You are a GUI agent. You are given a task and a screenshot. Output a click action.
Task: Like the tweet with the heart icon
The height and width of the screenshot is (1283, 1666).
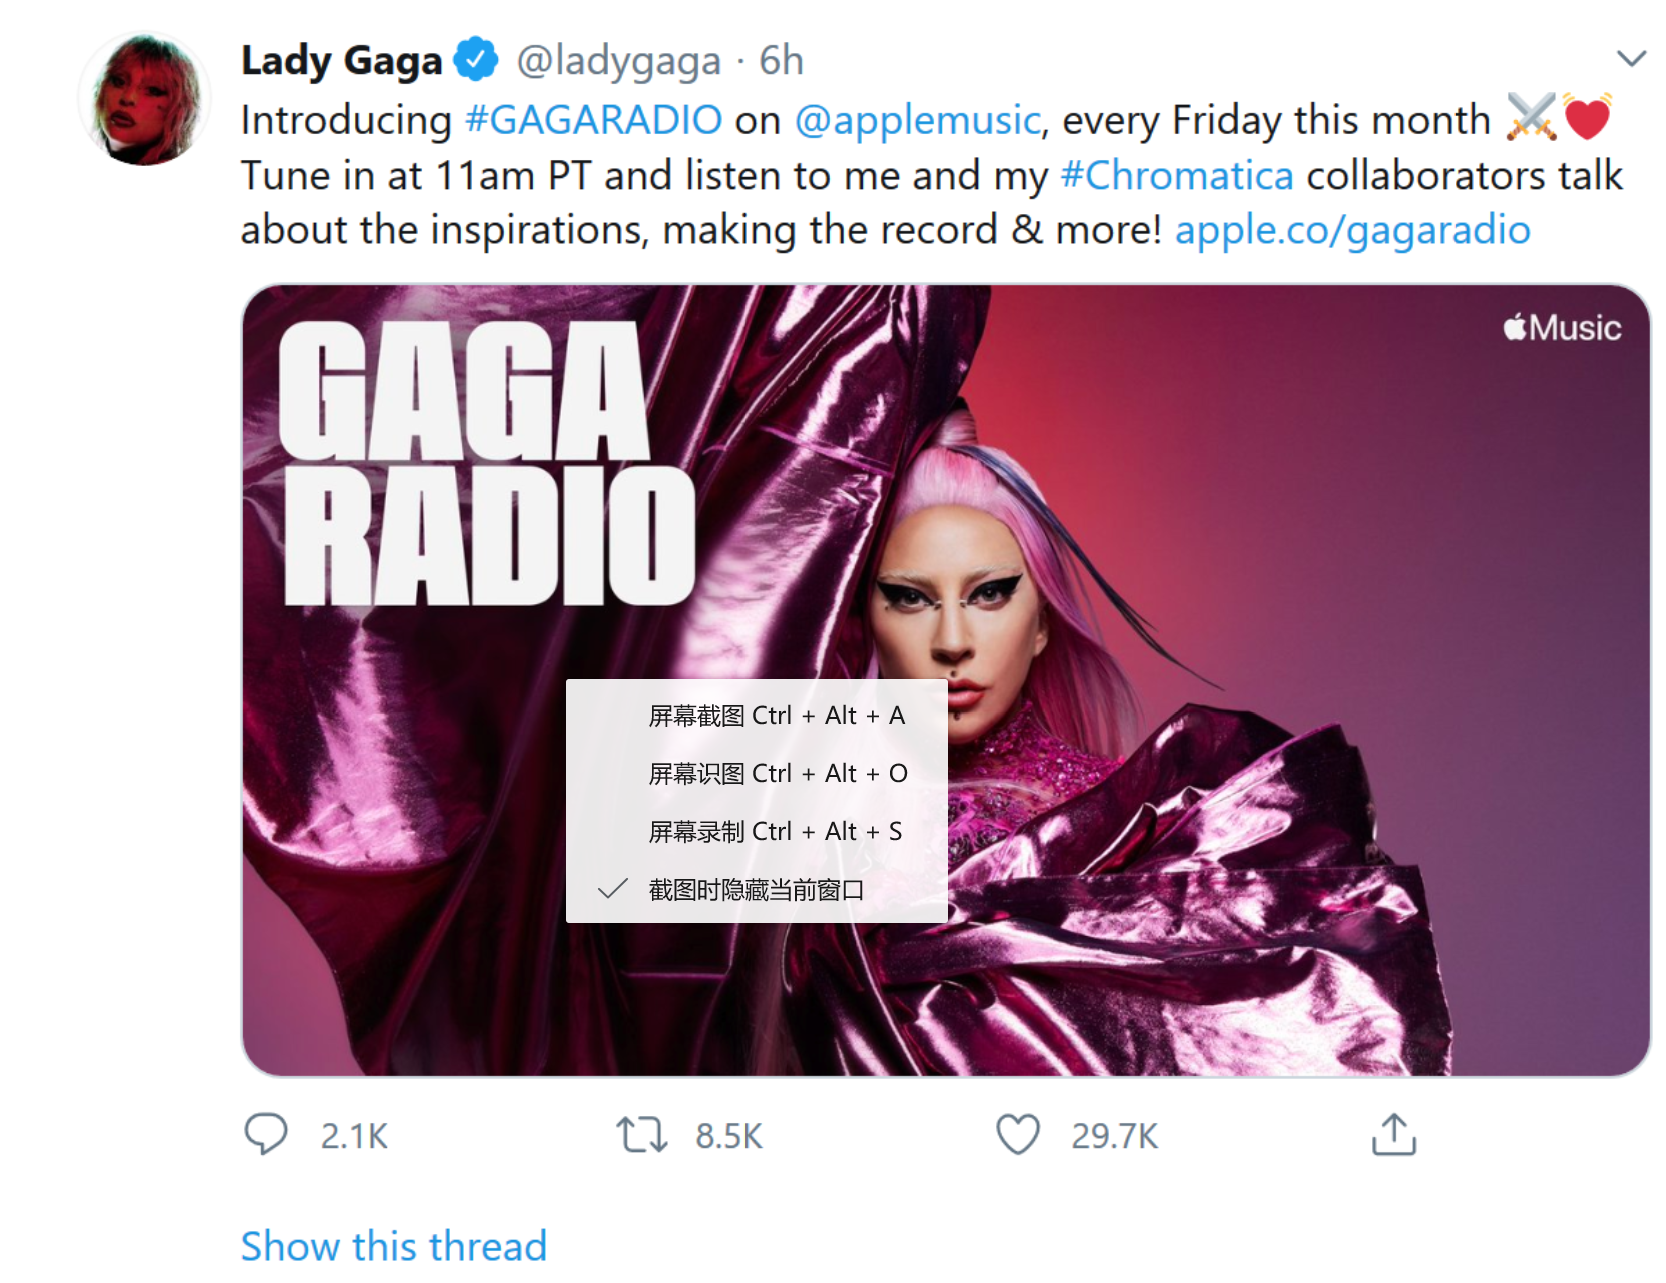pyautogui.click(x=1018, y=1135)
